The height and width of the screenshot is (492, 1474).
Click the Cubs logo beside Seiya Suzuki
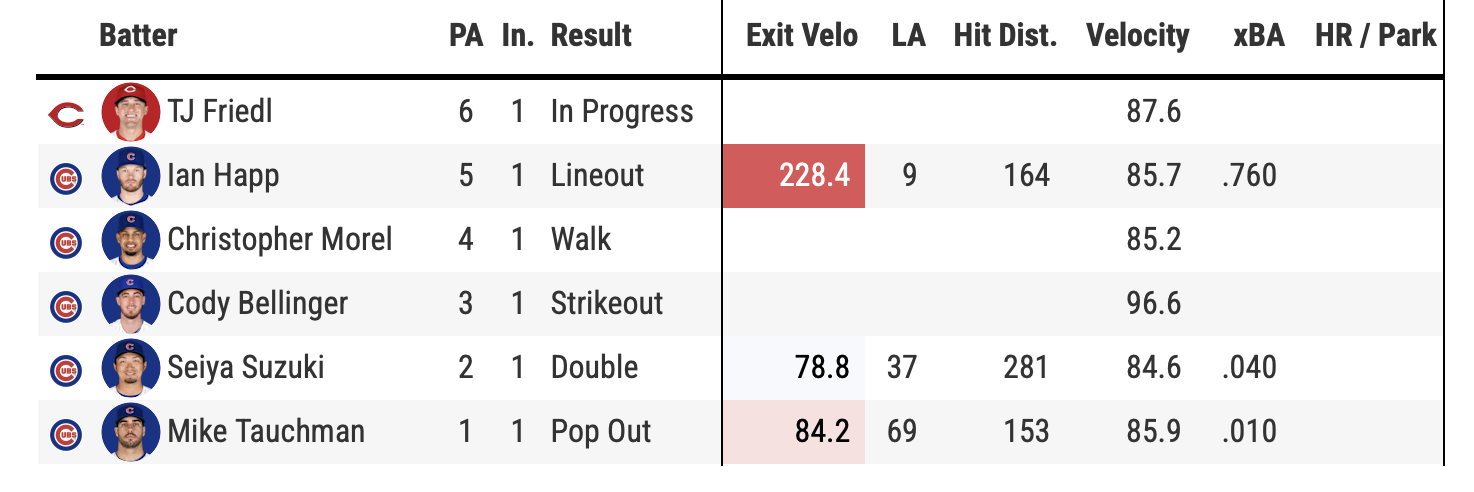click(66, 369)
